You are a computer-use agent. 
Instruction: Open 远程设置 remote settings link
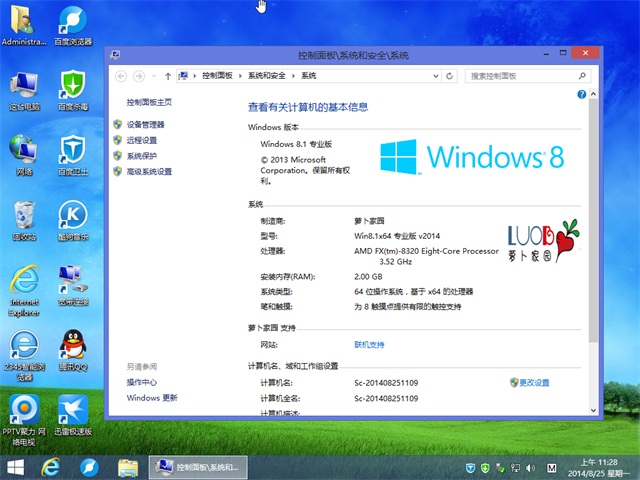click(141, 140)
